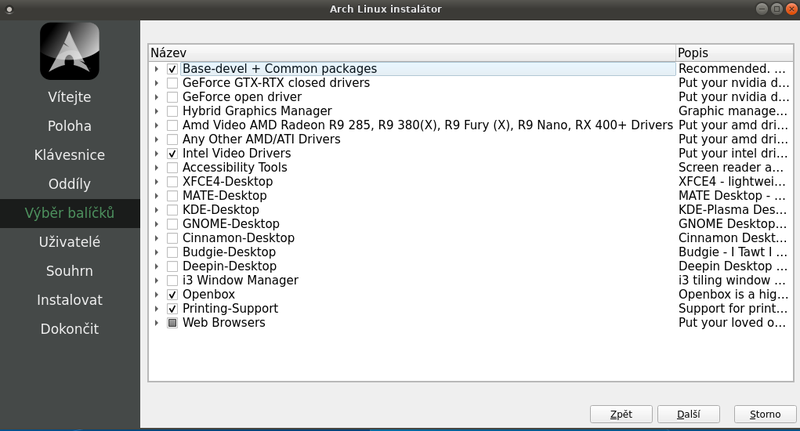Go to the Oddíly step in sidebar
The height and width of the screenshot is (431, 800).
[x=69, y=184]
